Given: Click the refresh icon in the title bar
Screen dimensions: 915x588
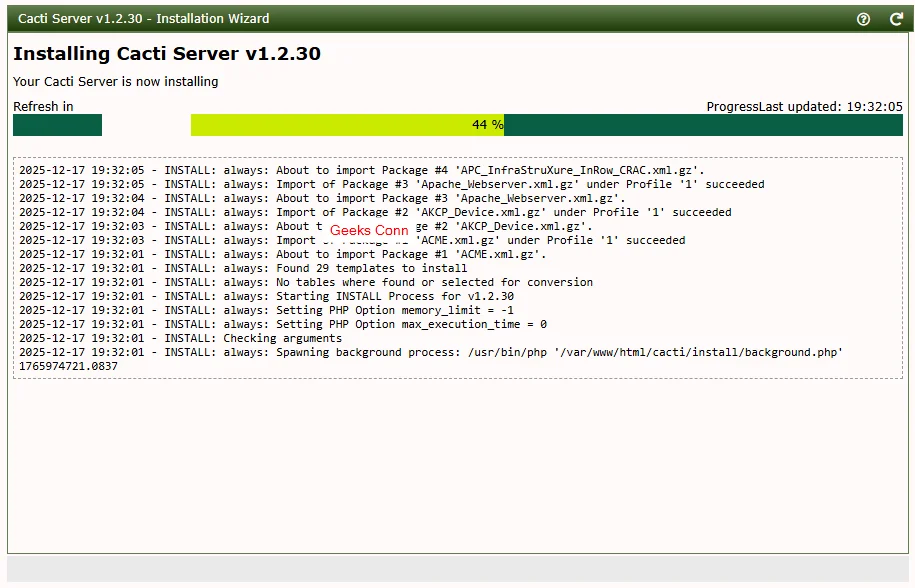Looking at the screenshot, I should (896, 19).
